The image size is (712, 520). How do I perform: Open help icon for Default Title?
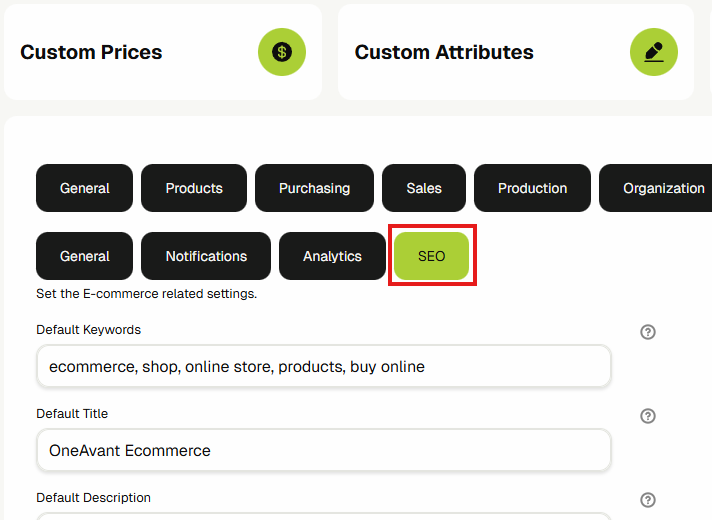pos(648,416)
